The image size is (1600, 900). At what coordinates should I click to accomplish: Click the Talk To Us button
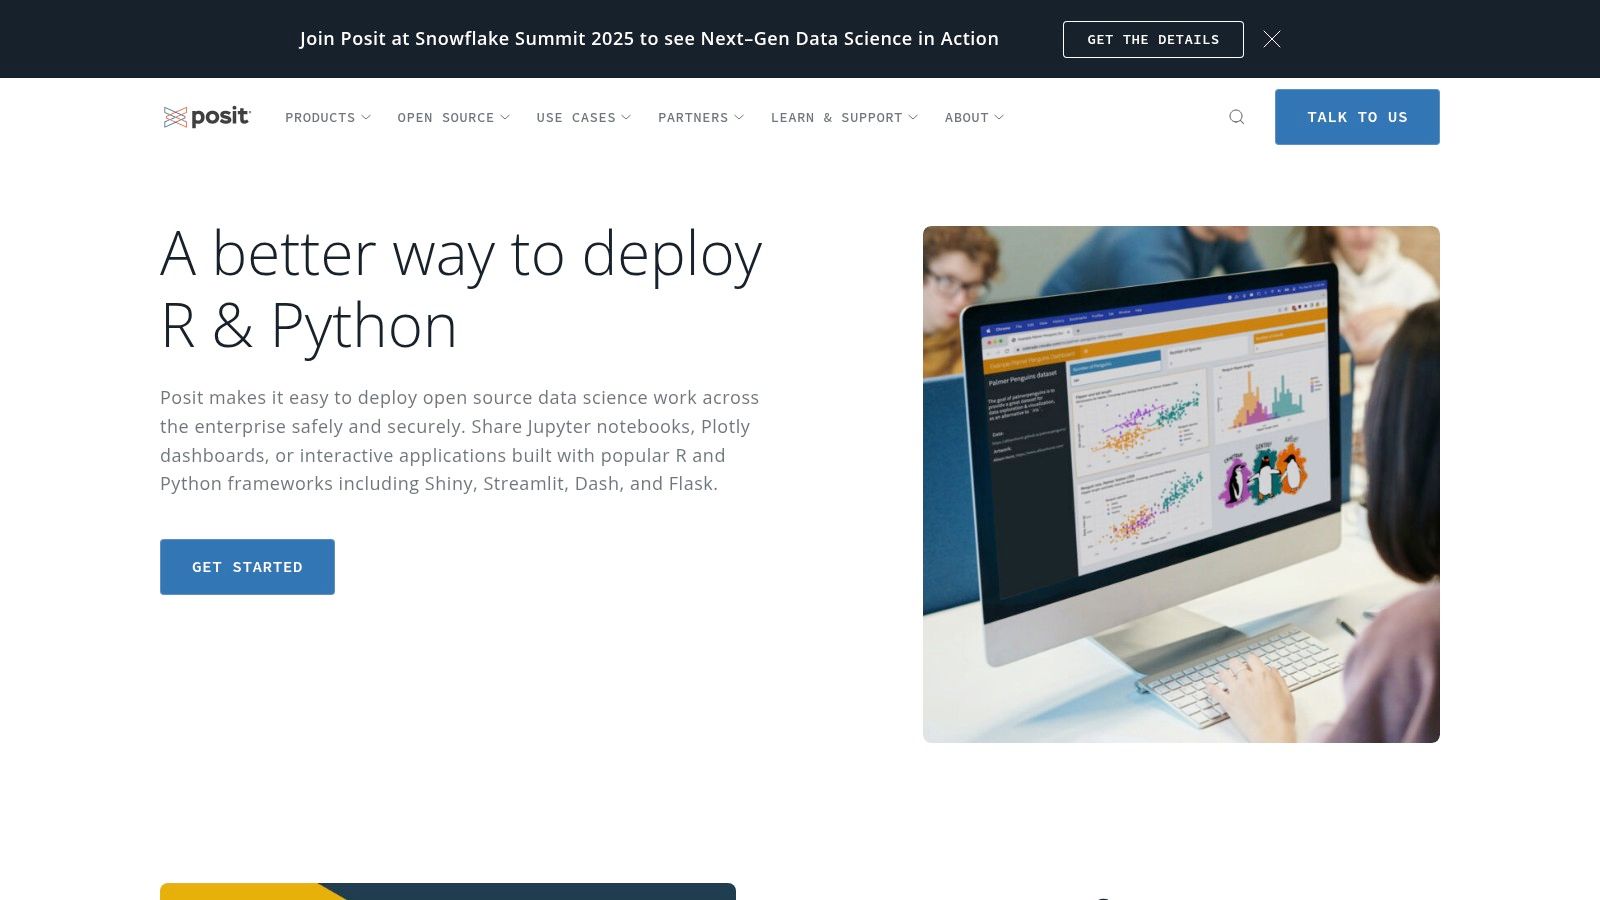(x=1357, y=117)
